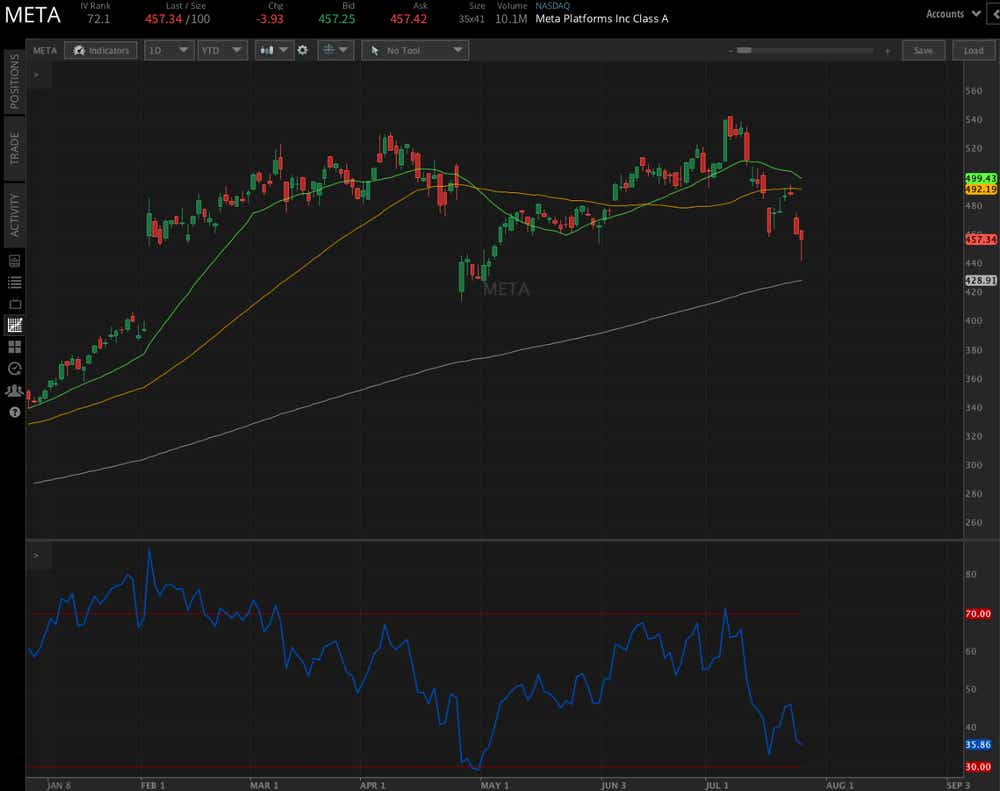Click the zoom out minus sign
The image size is (1000, 791).
point(730,51)
